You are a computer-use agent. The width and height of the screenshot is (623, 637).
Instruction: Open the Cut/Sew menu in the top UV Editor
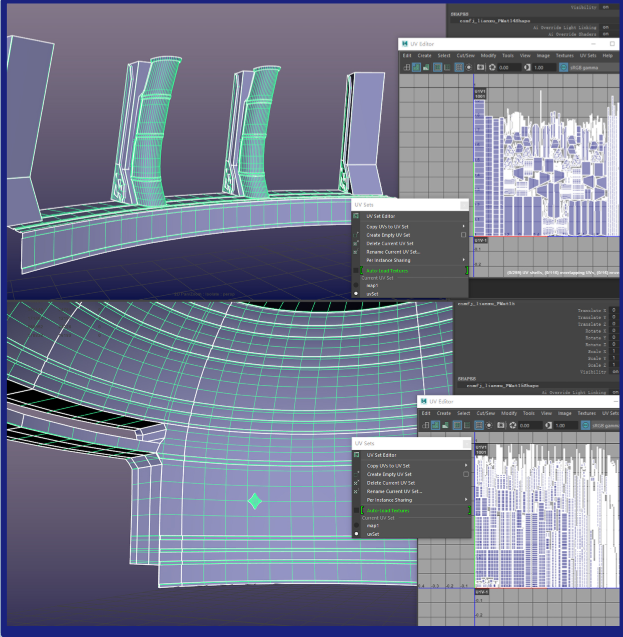point(466,55)
